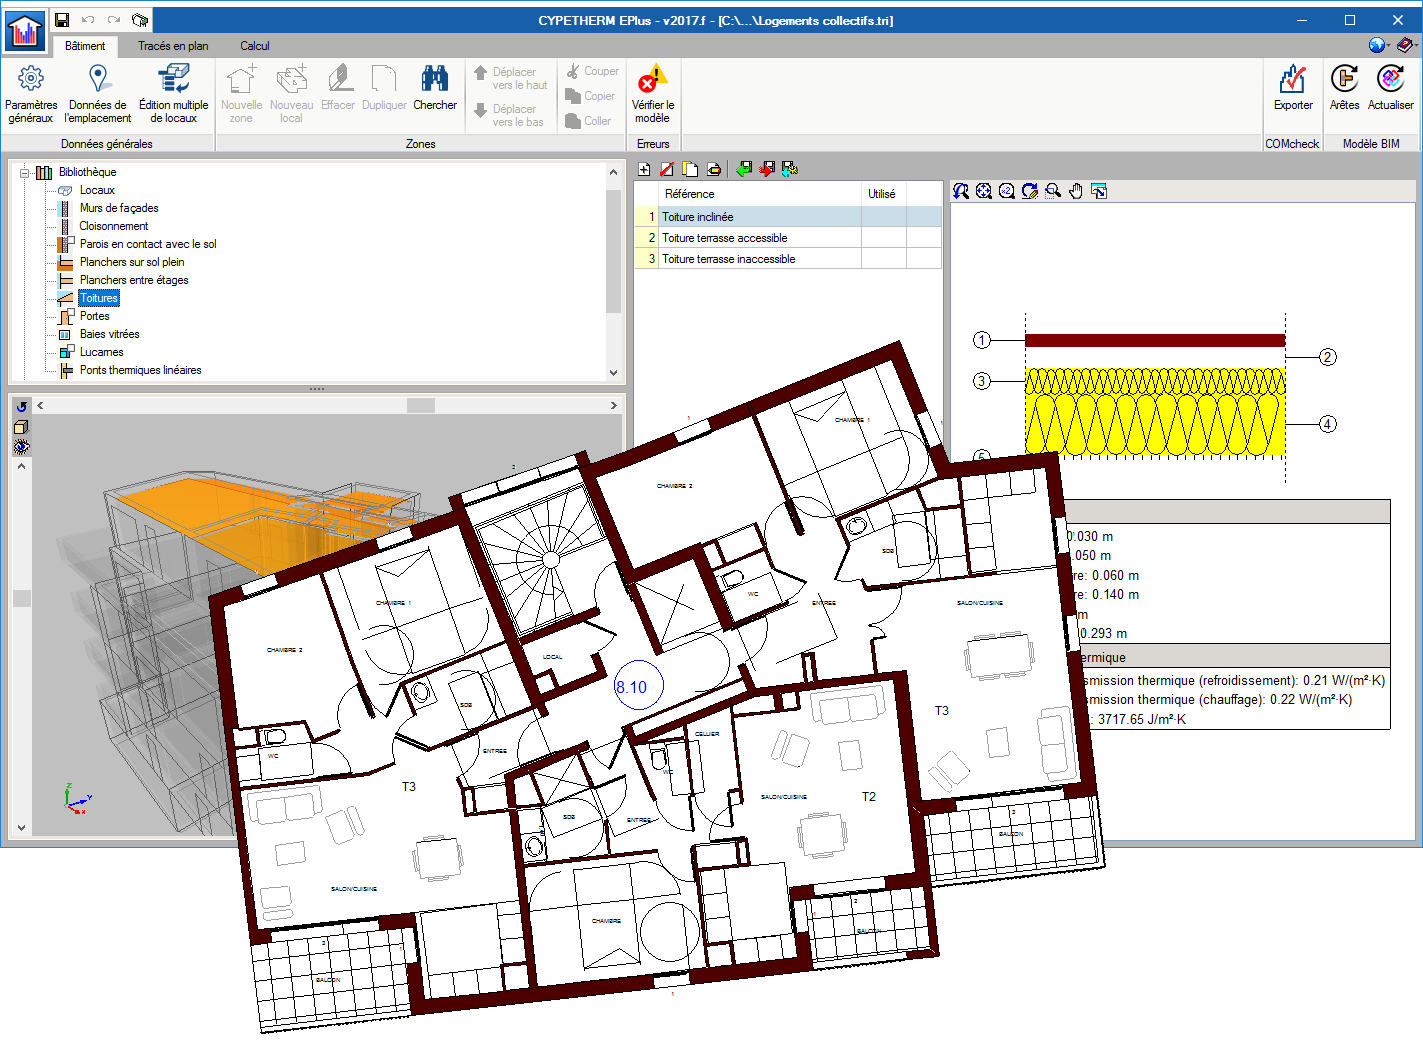This screenshot has height=1049, width=1423.
Task: Click the redraw icon in section view
Action: click(1030, 191)
